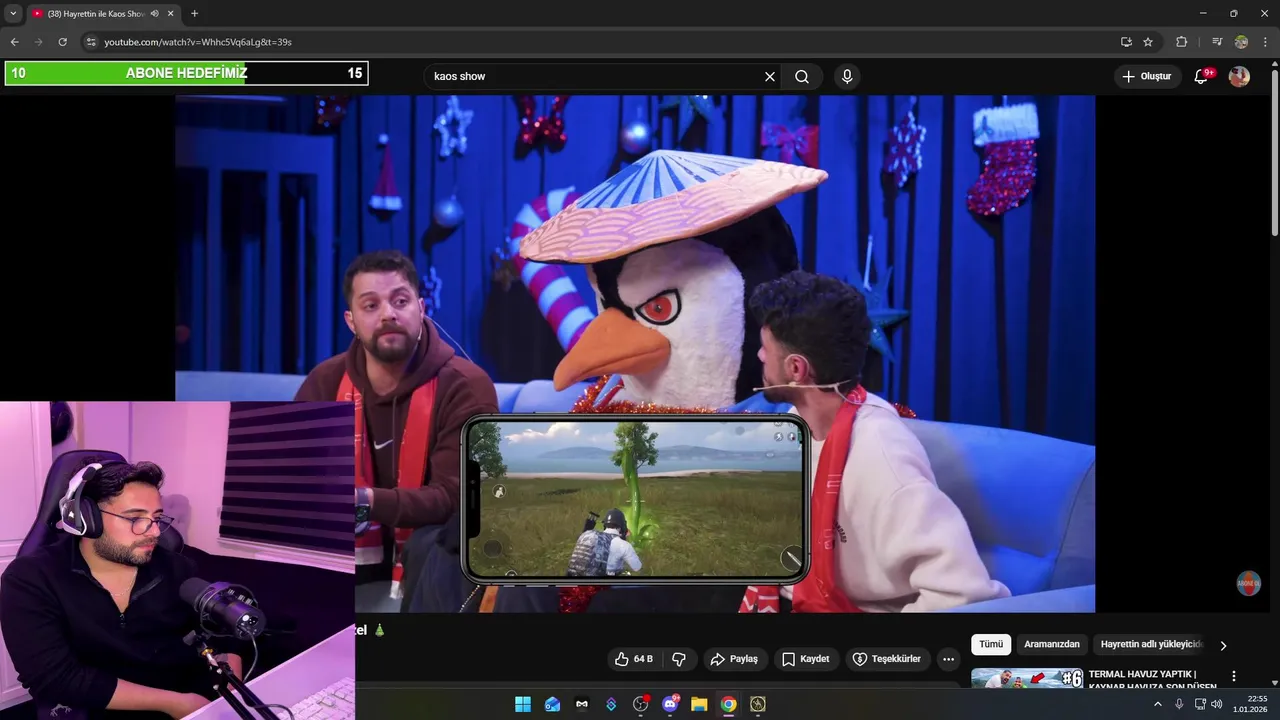Reload the YouTube page
This screenshot has height=720, width=1280.
pos(62,42)
